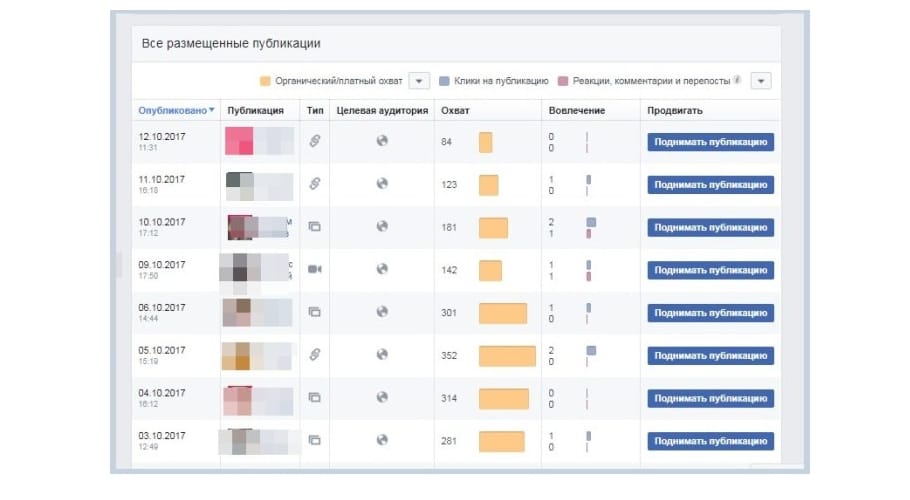
Task: Click Вовлечение column header
Action: tap(577, 110)
